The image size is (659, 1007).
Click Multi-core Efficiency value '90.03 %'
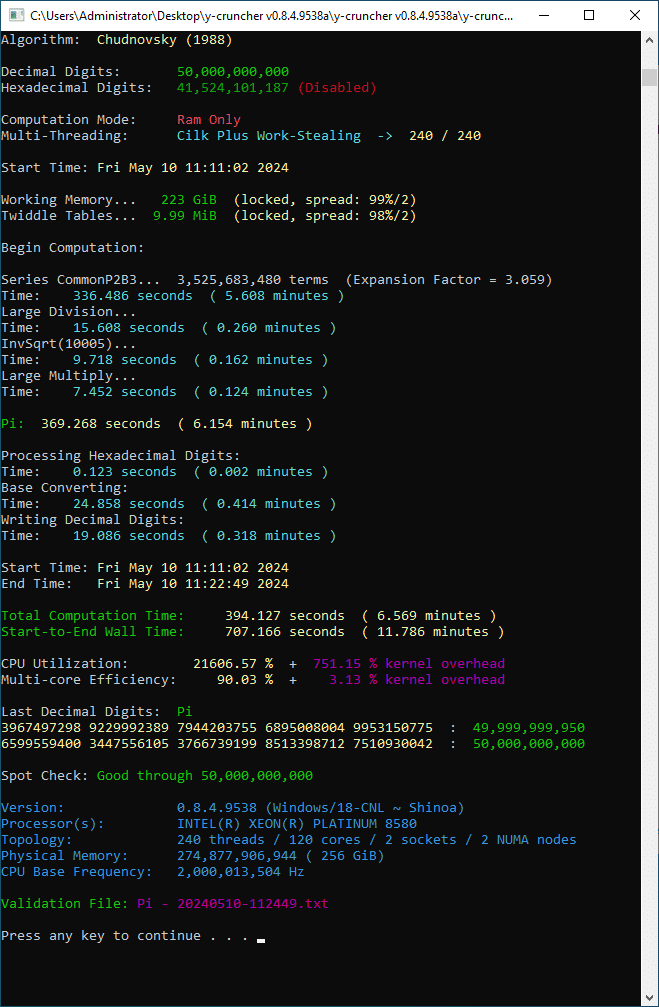tap(245, 680)
